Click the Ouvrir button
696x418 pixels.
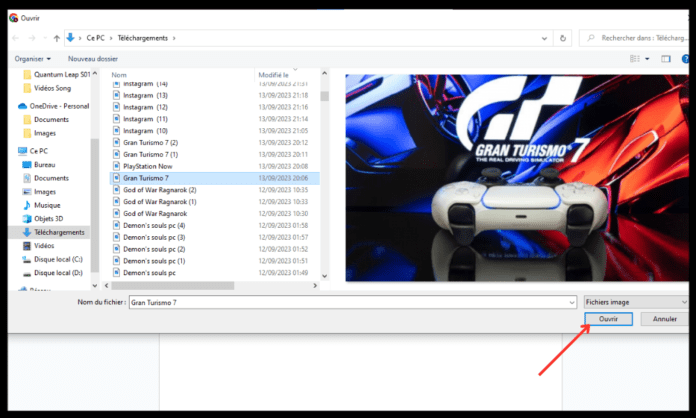click(x=609, y=319)
